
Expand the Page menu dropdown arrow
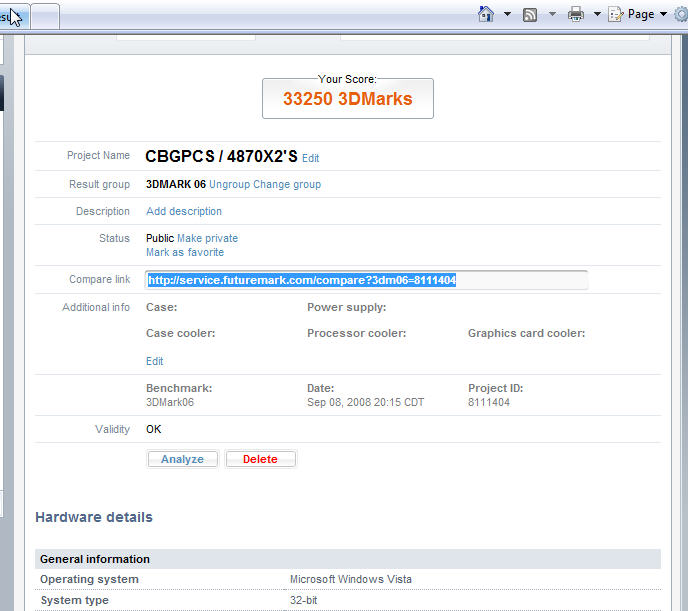tap(663, 14)
